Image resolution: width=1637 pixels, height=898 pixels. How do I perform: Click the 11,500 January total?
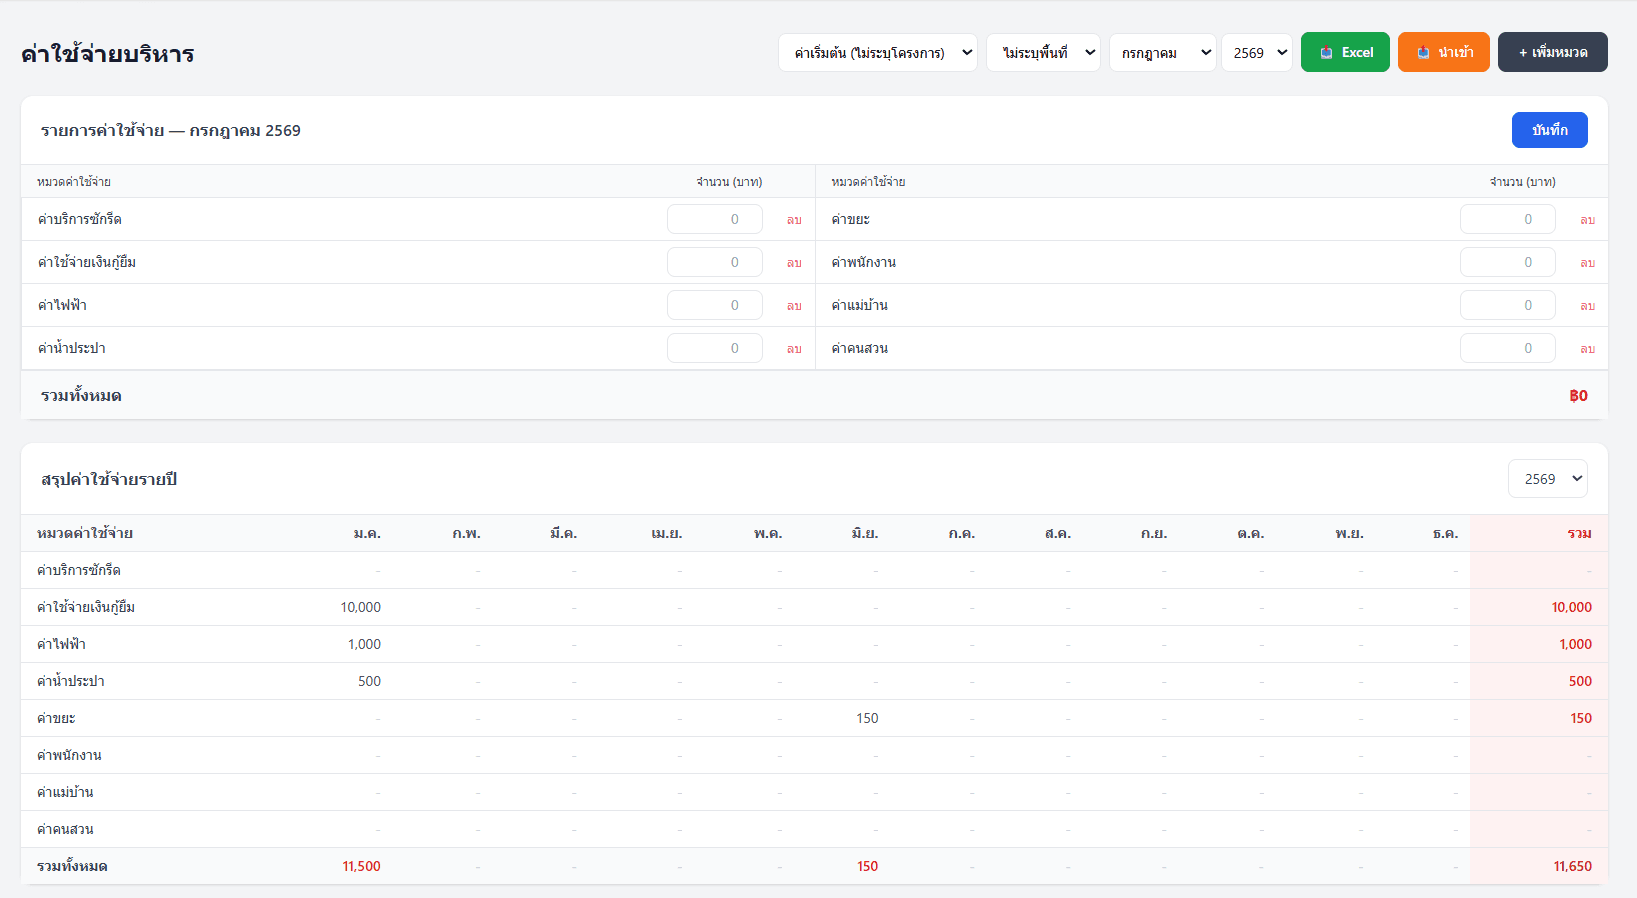[x=361, y=866]
